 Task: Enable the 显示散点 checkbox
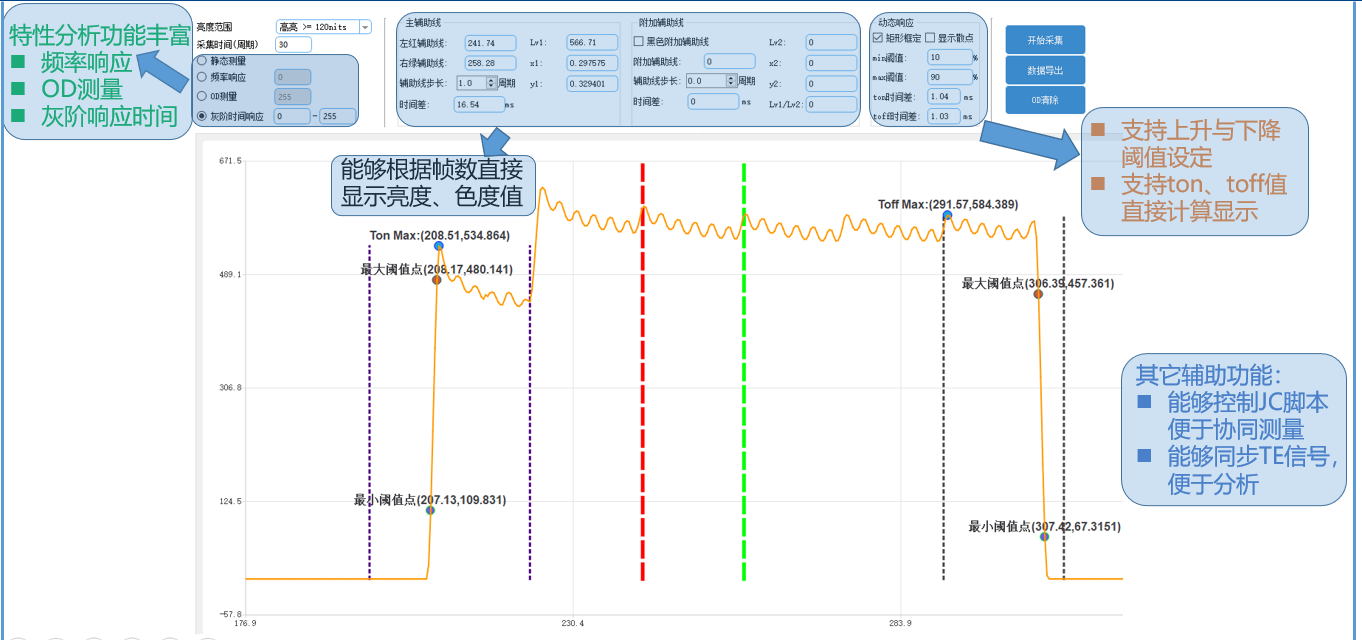coord(930,38)
